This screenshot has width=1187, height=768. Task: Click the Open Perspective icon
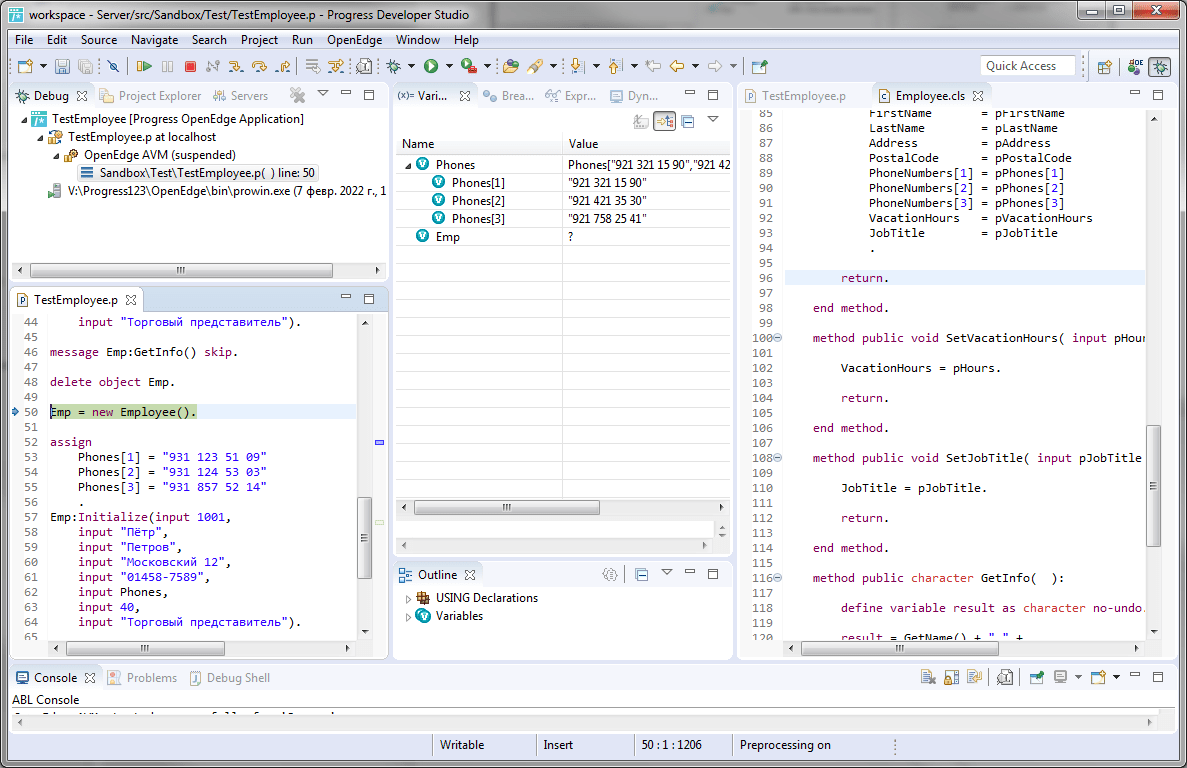(x=1104, y=67)
